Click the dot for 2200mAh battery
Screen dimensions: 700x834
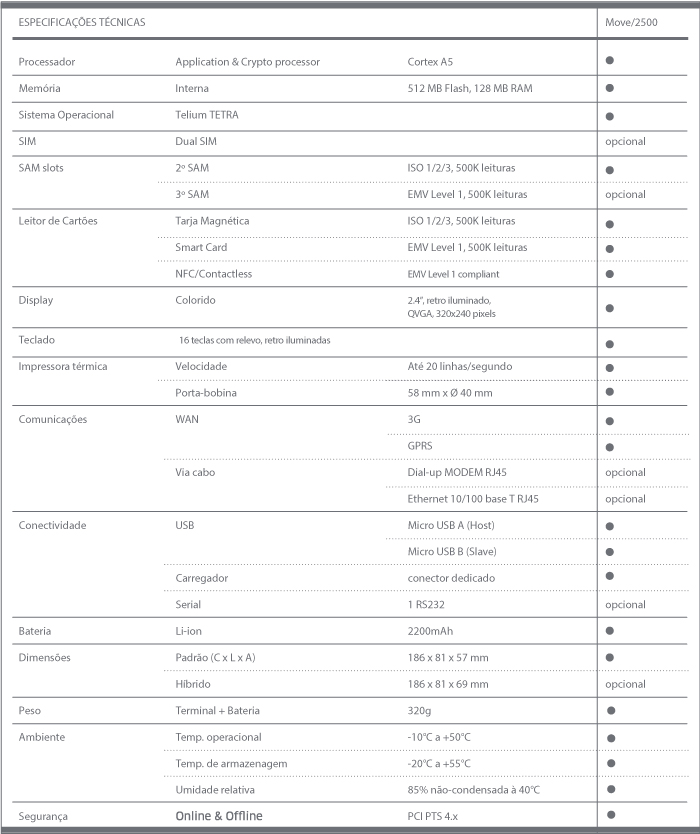point(610,631)
